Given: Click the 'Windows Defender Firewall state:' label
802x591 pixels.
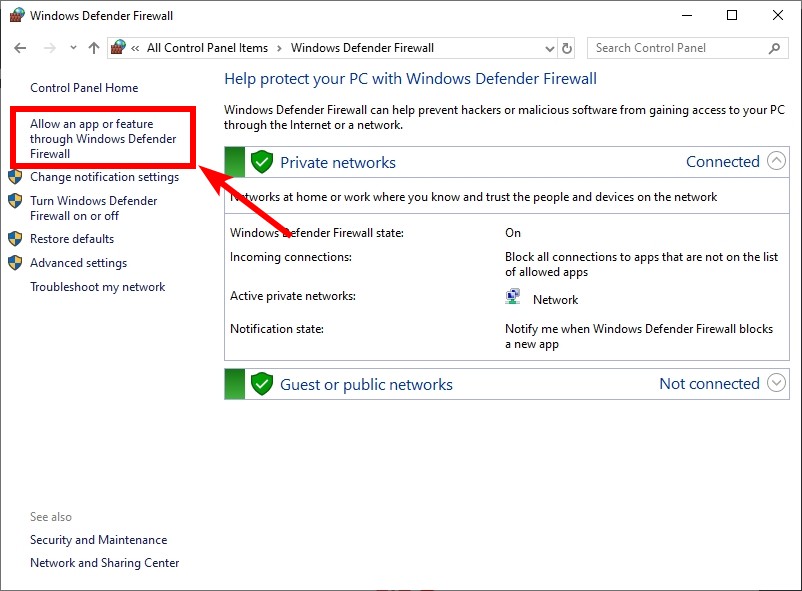Looking at the screenshot, I should point(317,233).
